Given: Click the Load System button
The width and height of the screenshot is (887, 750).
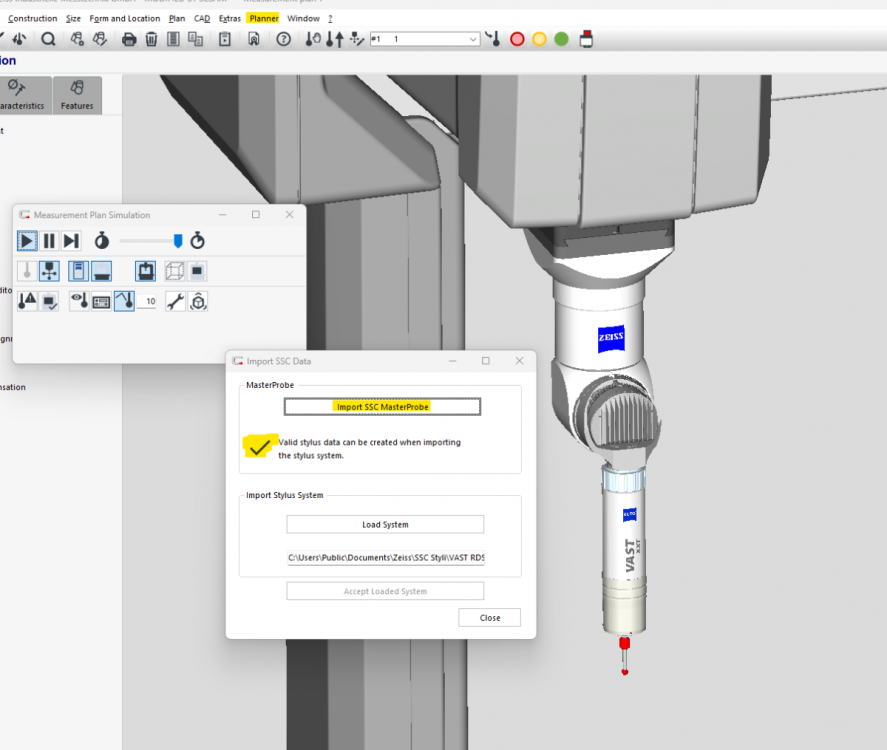Looking at the screenshot, I should (x=385, y=524).
